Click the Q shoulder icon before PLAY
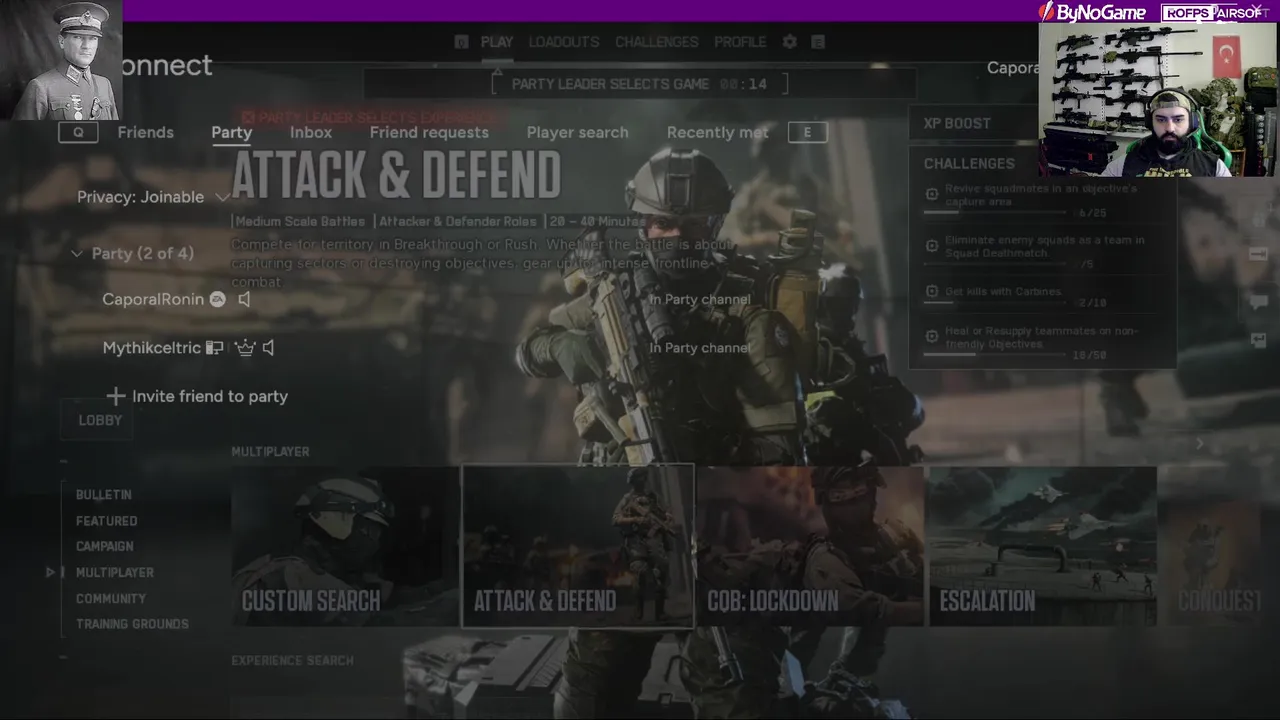Screen dimensions: 1280x720 click(461, 42)
